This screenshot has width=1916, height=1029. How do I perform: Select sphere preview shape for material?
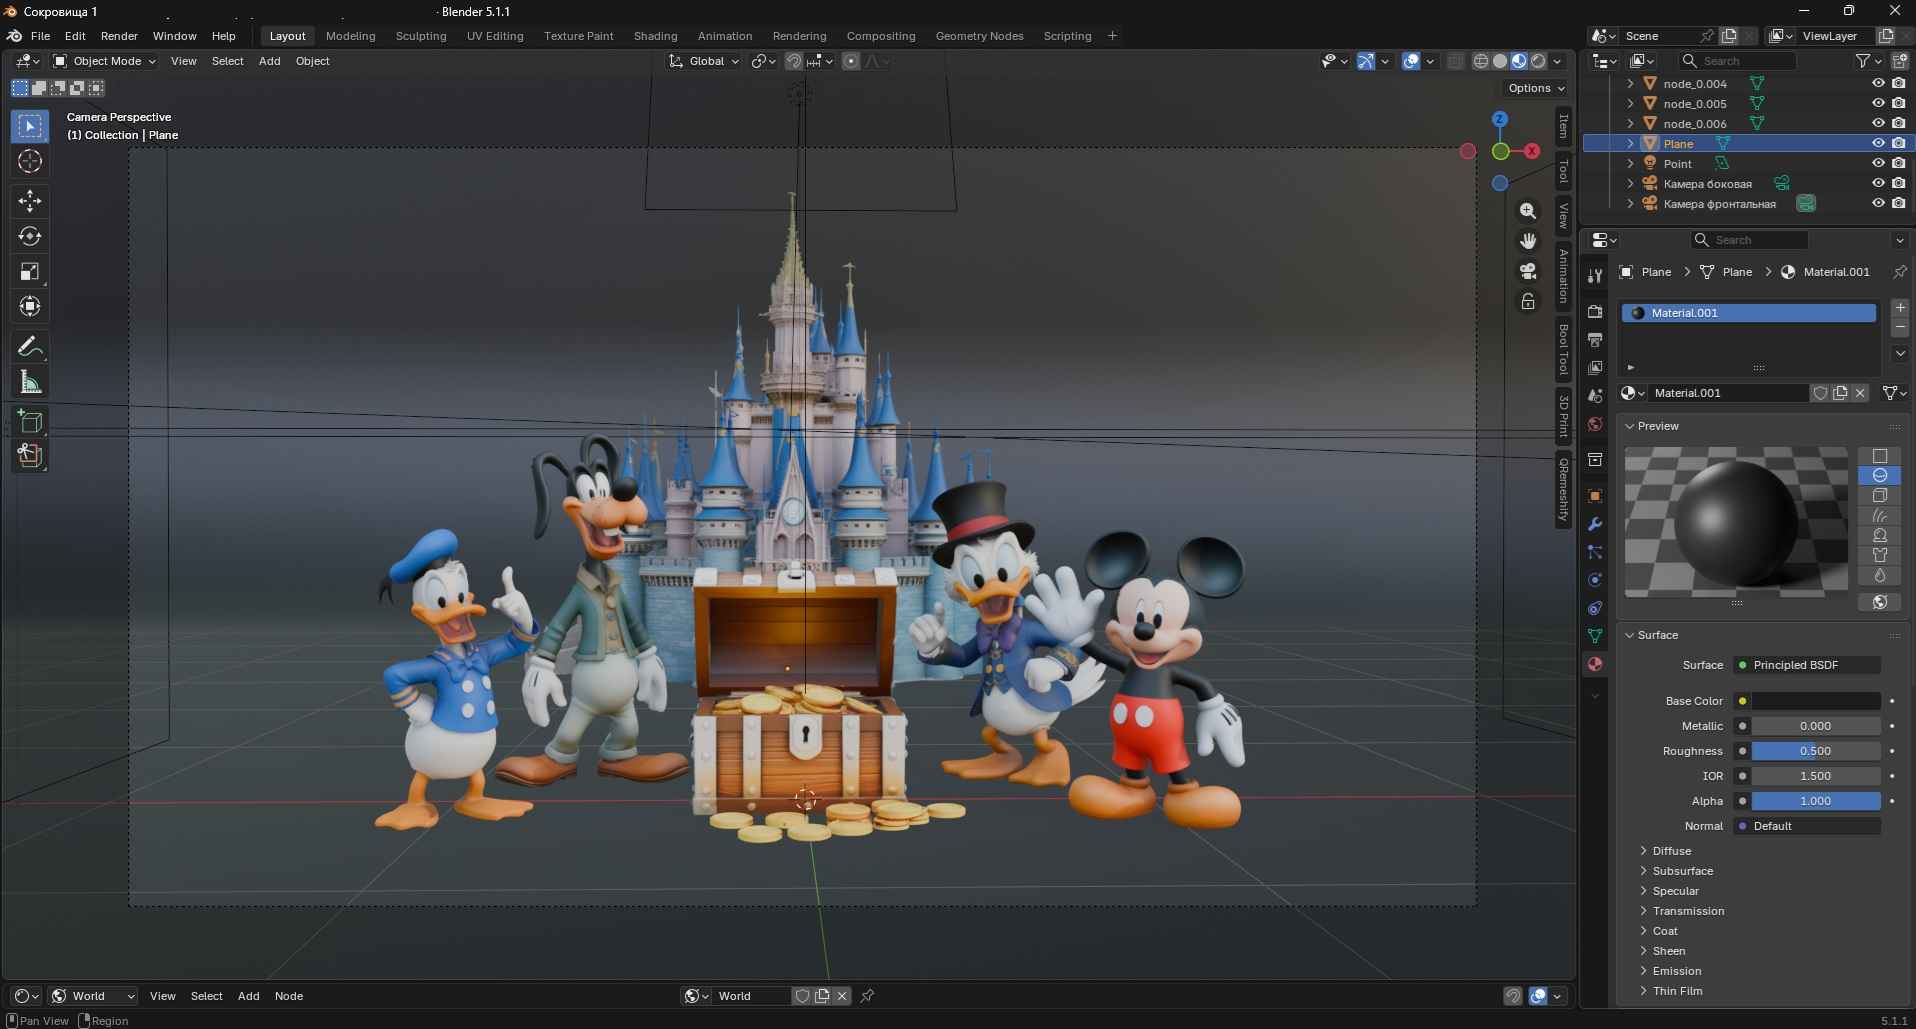click(1880, 475)
